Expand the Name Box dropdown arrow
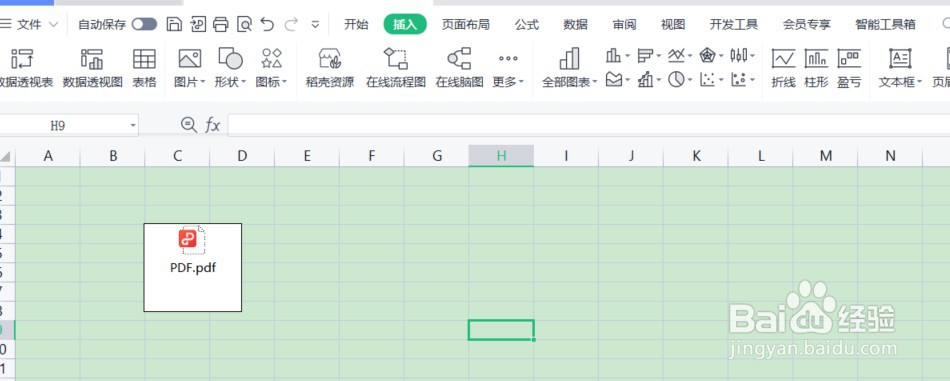950x381 pixels. coord(133,125)
